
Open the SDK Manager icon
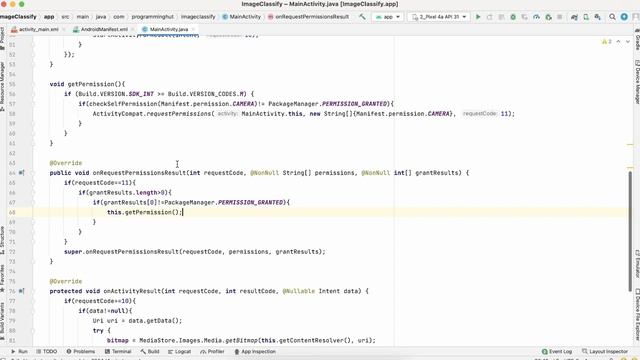(x=598, y=17)
